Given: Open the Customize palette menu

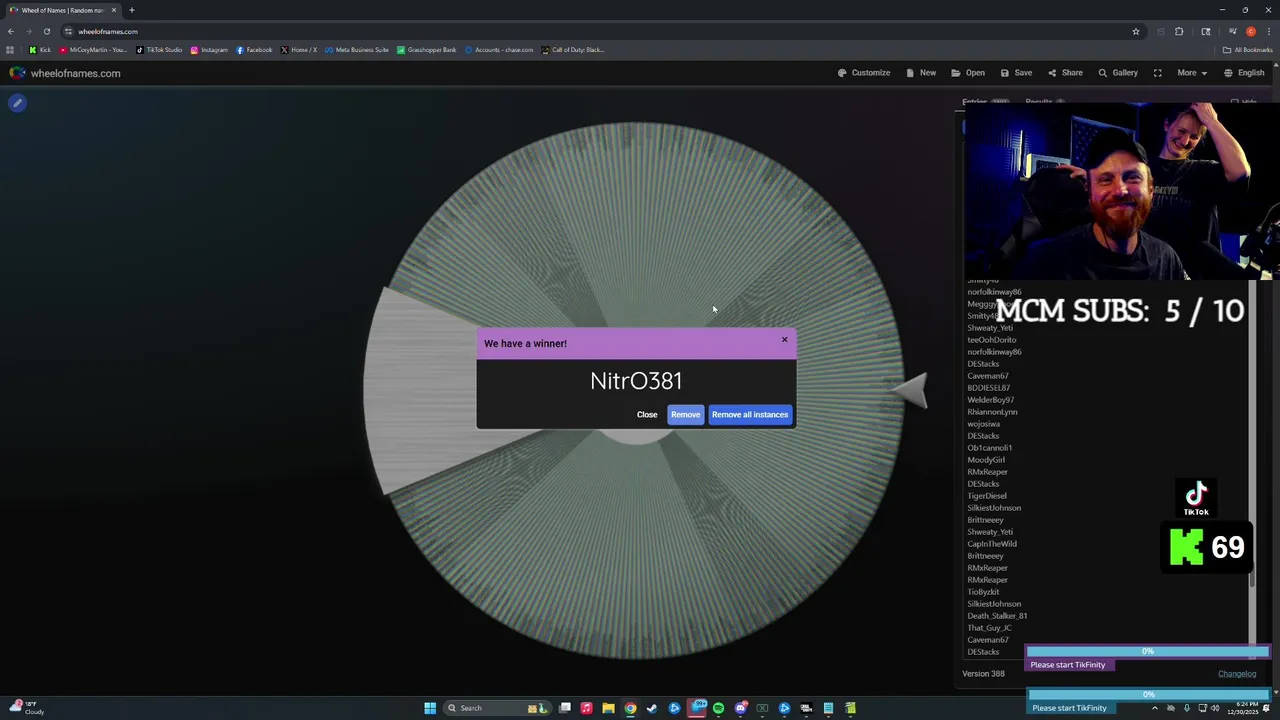Looking at the screenshot, I should point(864,73).
